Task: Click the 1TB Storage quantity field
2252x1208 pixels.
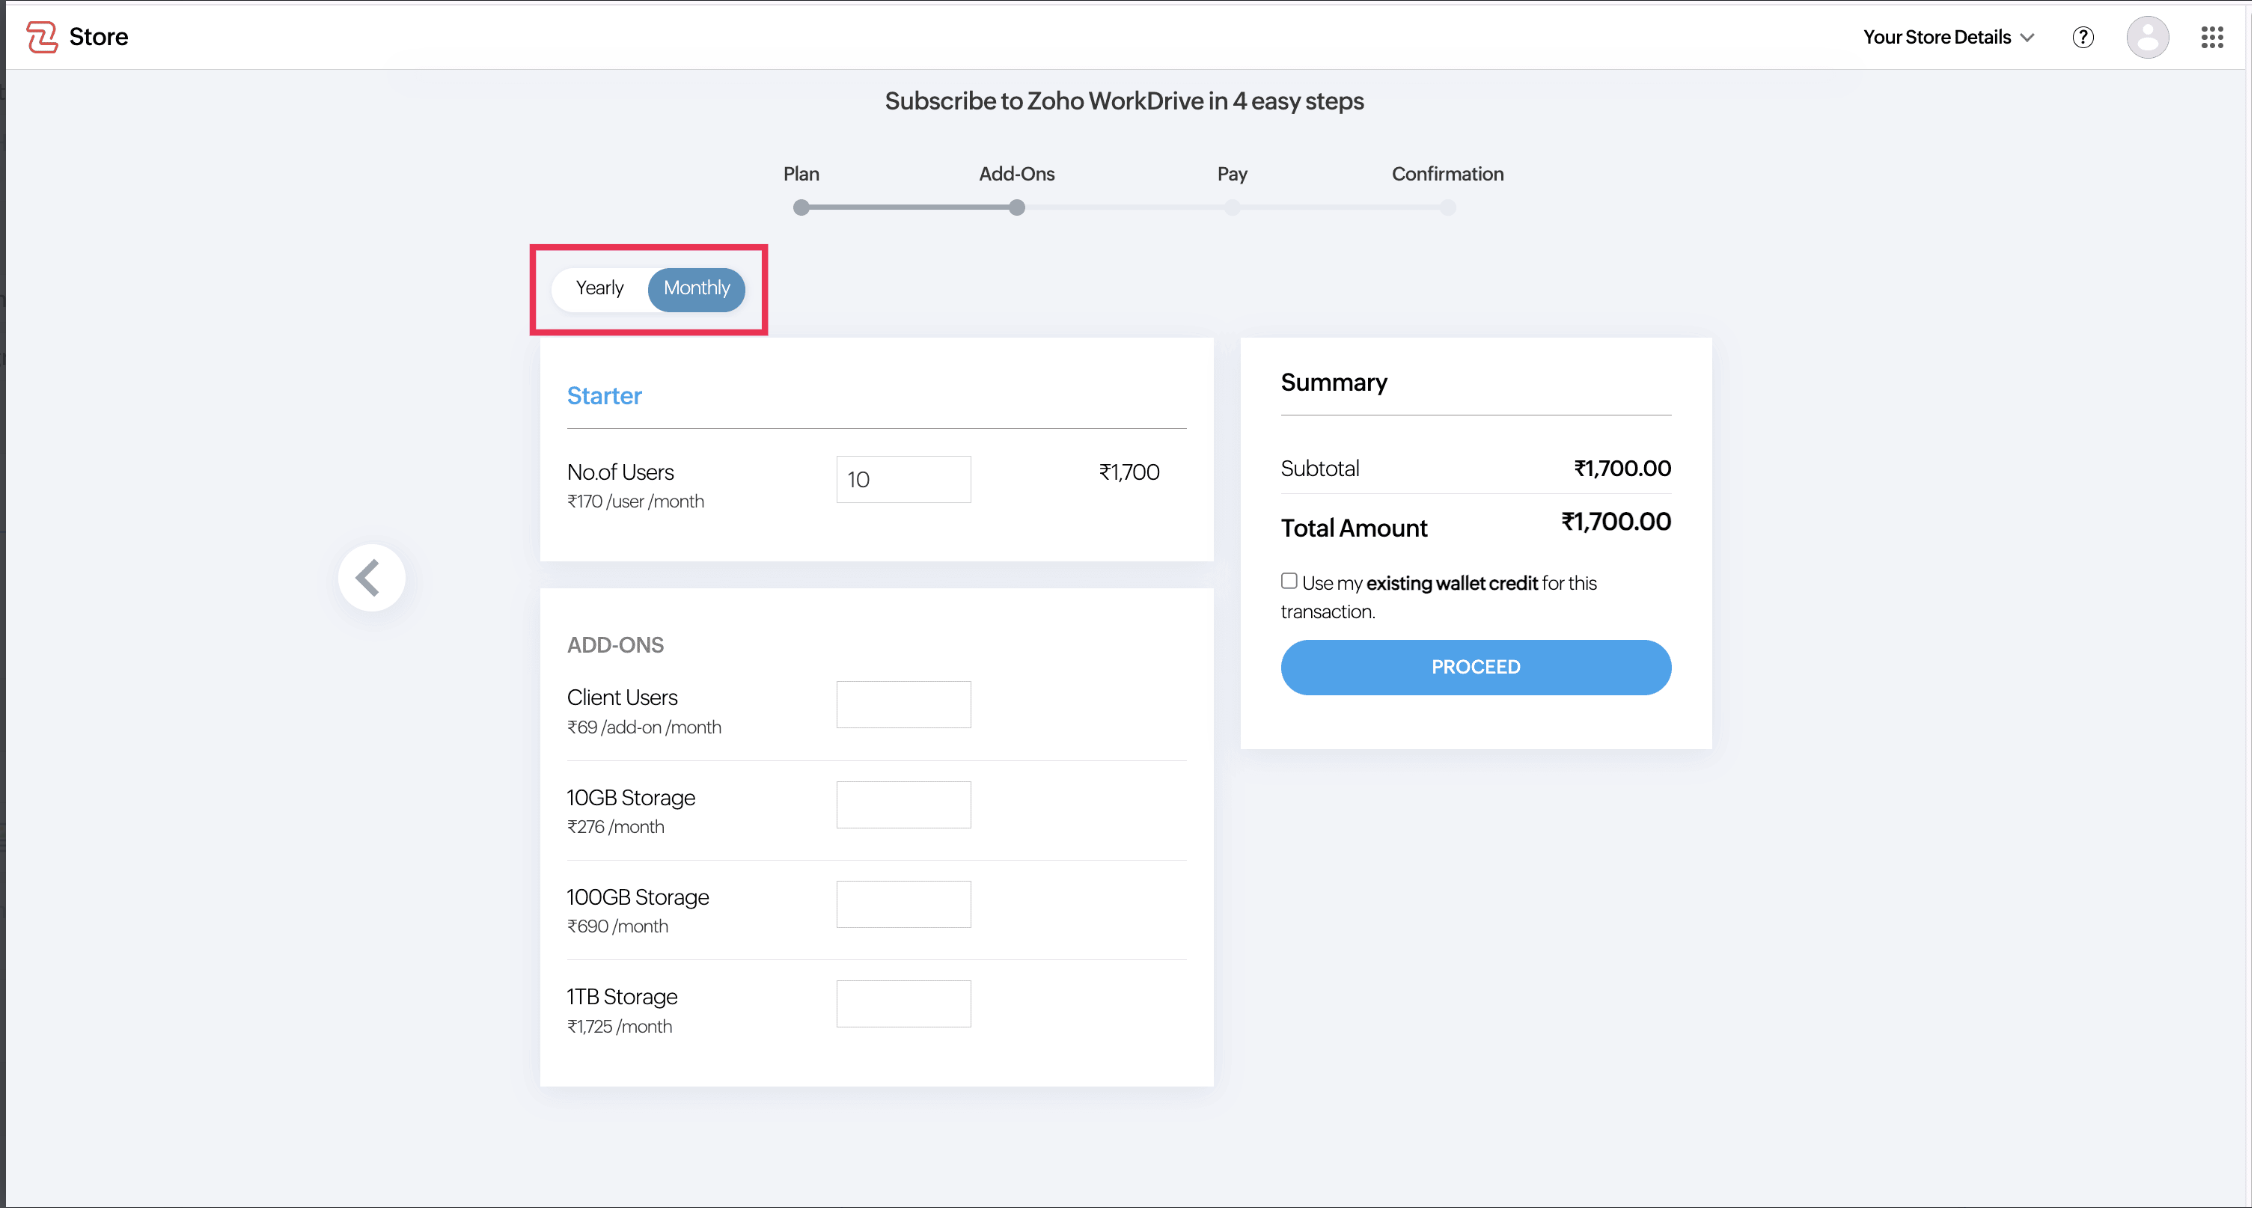Action: [x=903, y=1003]
